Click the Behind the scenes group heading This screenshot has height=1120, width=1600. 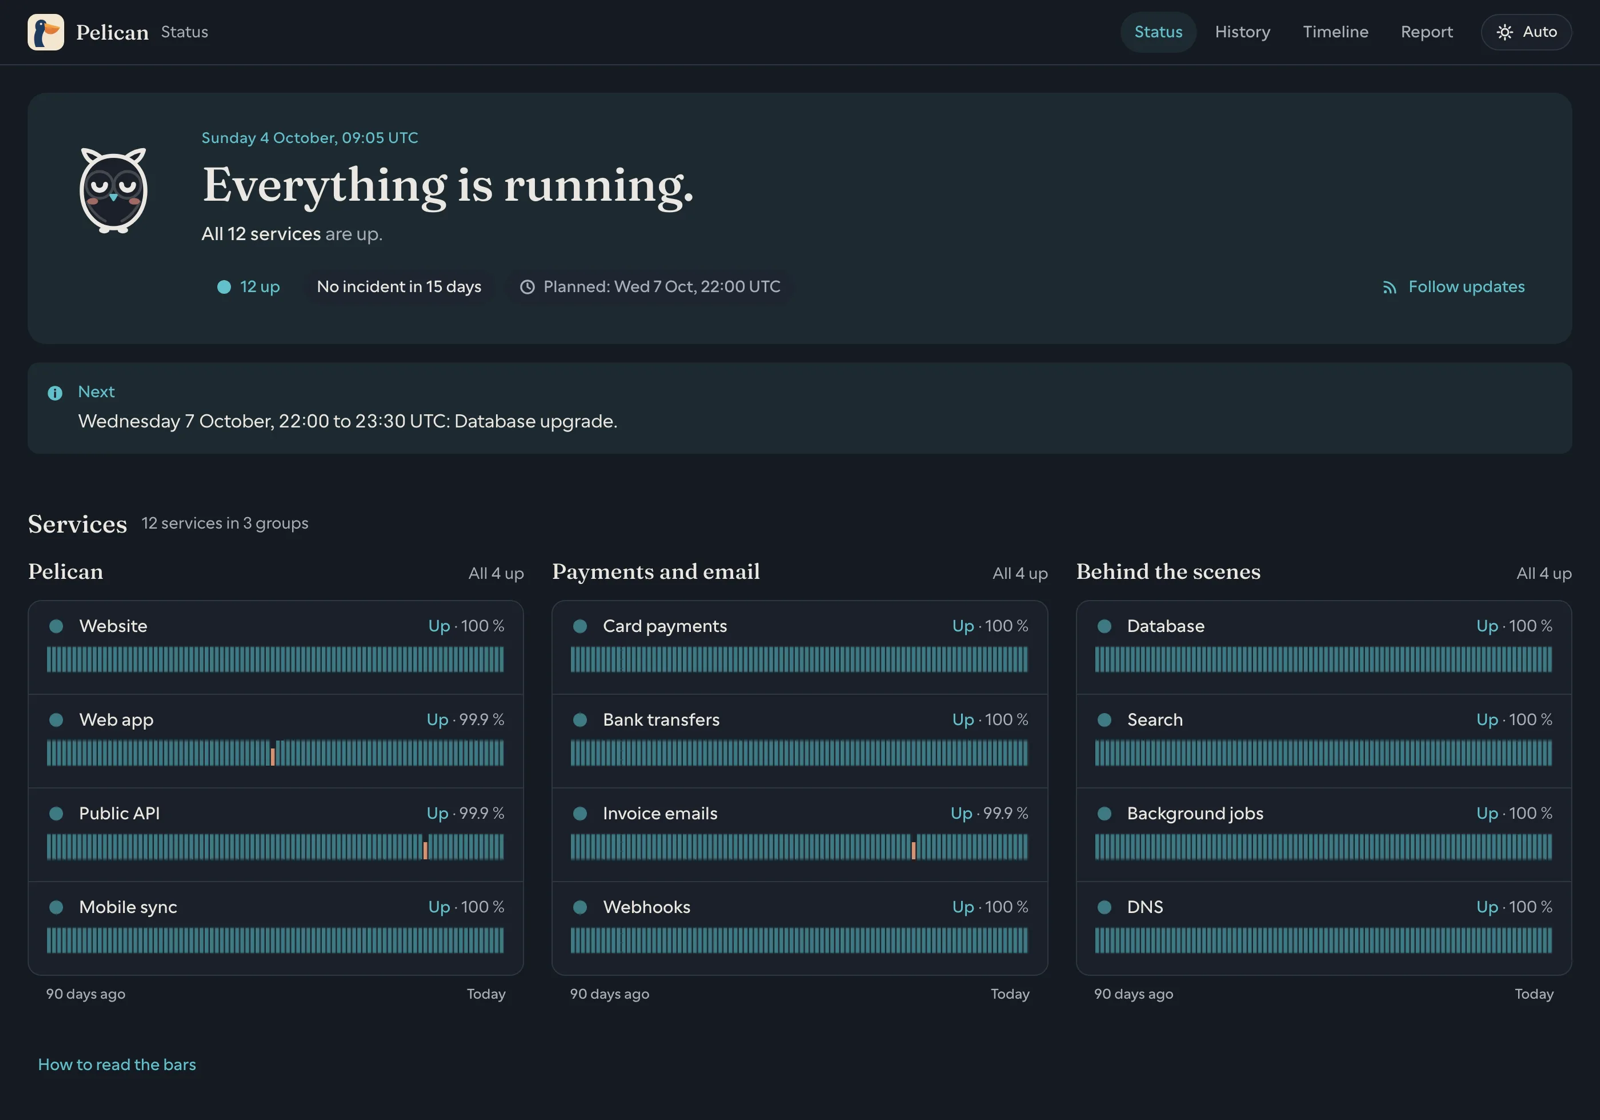coord(1168,572)
